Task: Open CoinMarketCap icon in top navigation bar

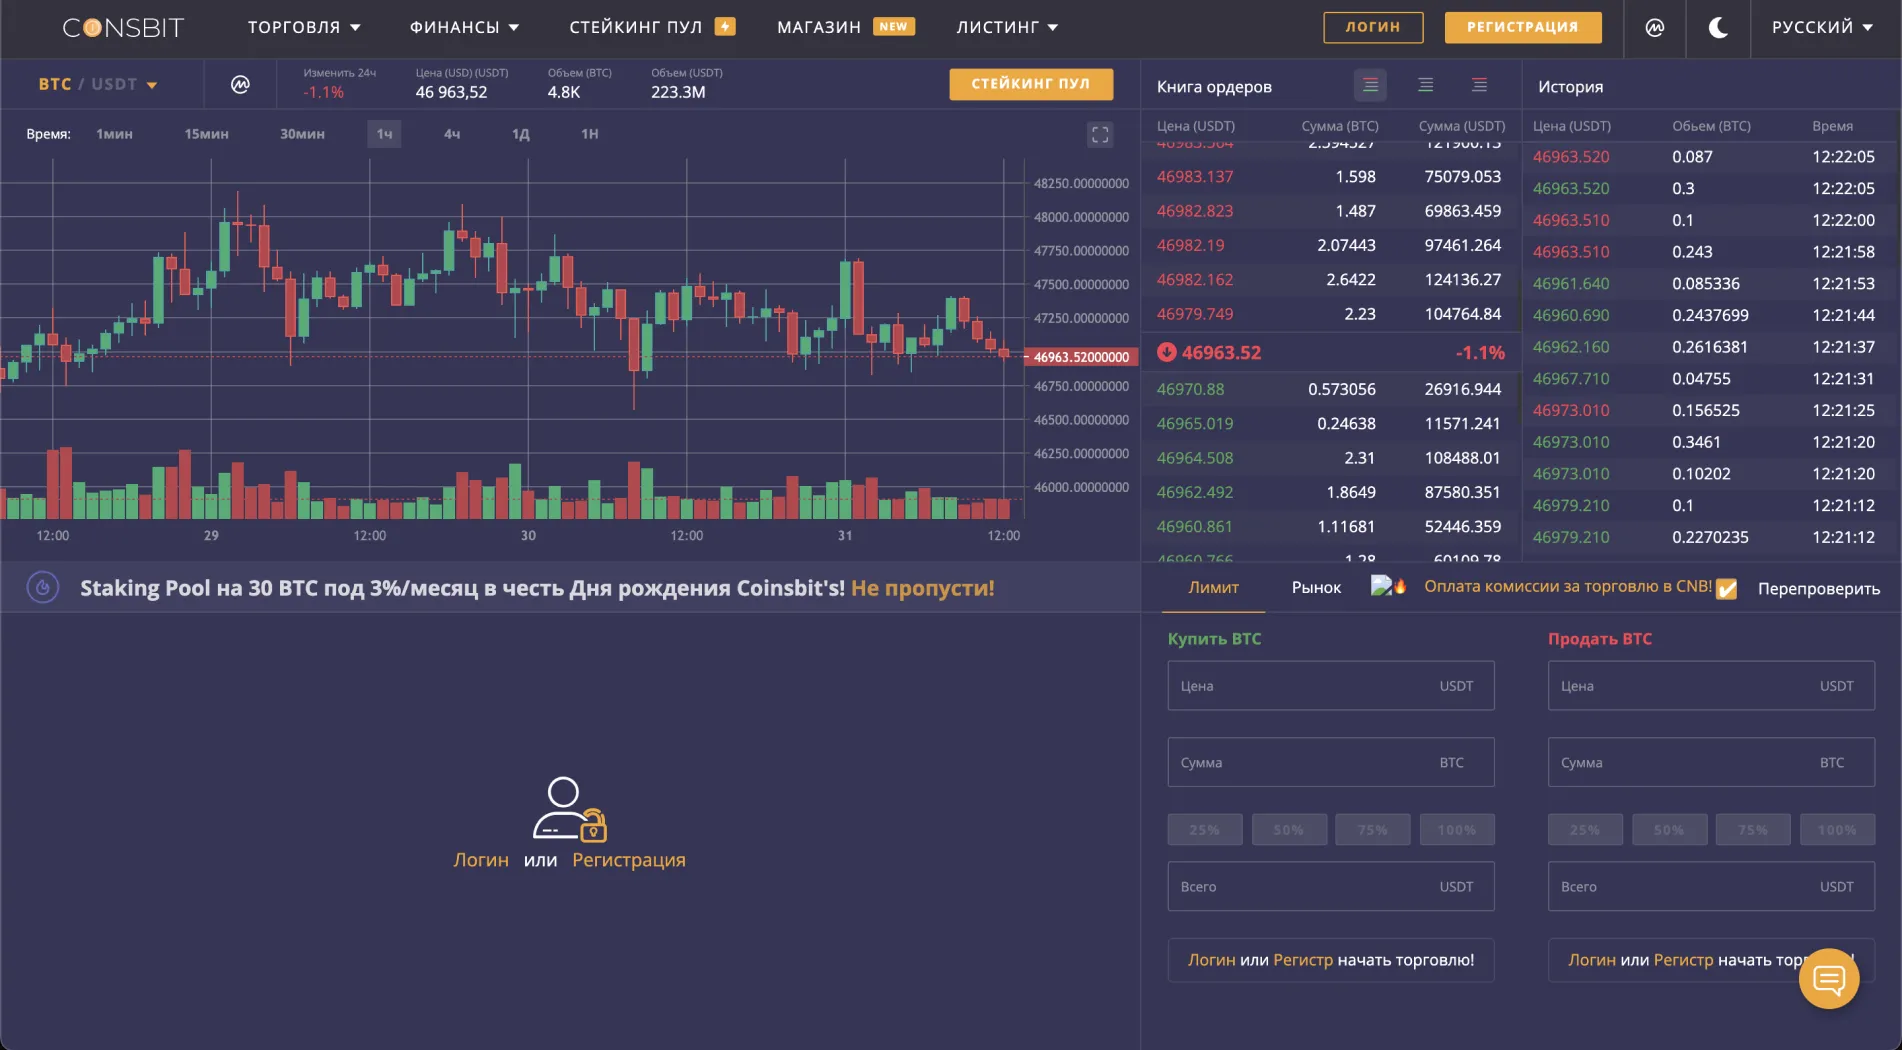Action: [1655, 28]
